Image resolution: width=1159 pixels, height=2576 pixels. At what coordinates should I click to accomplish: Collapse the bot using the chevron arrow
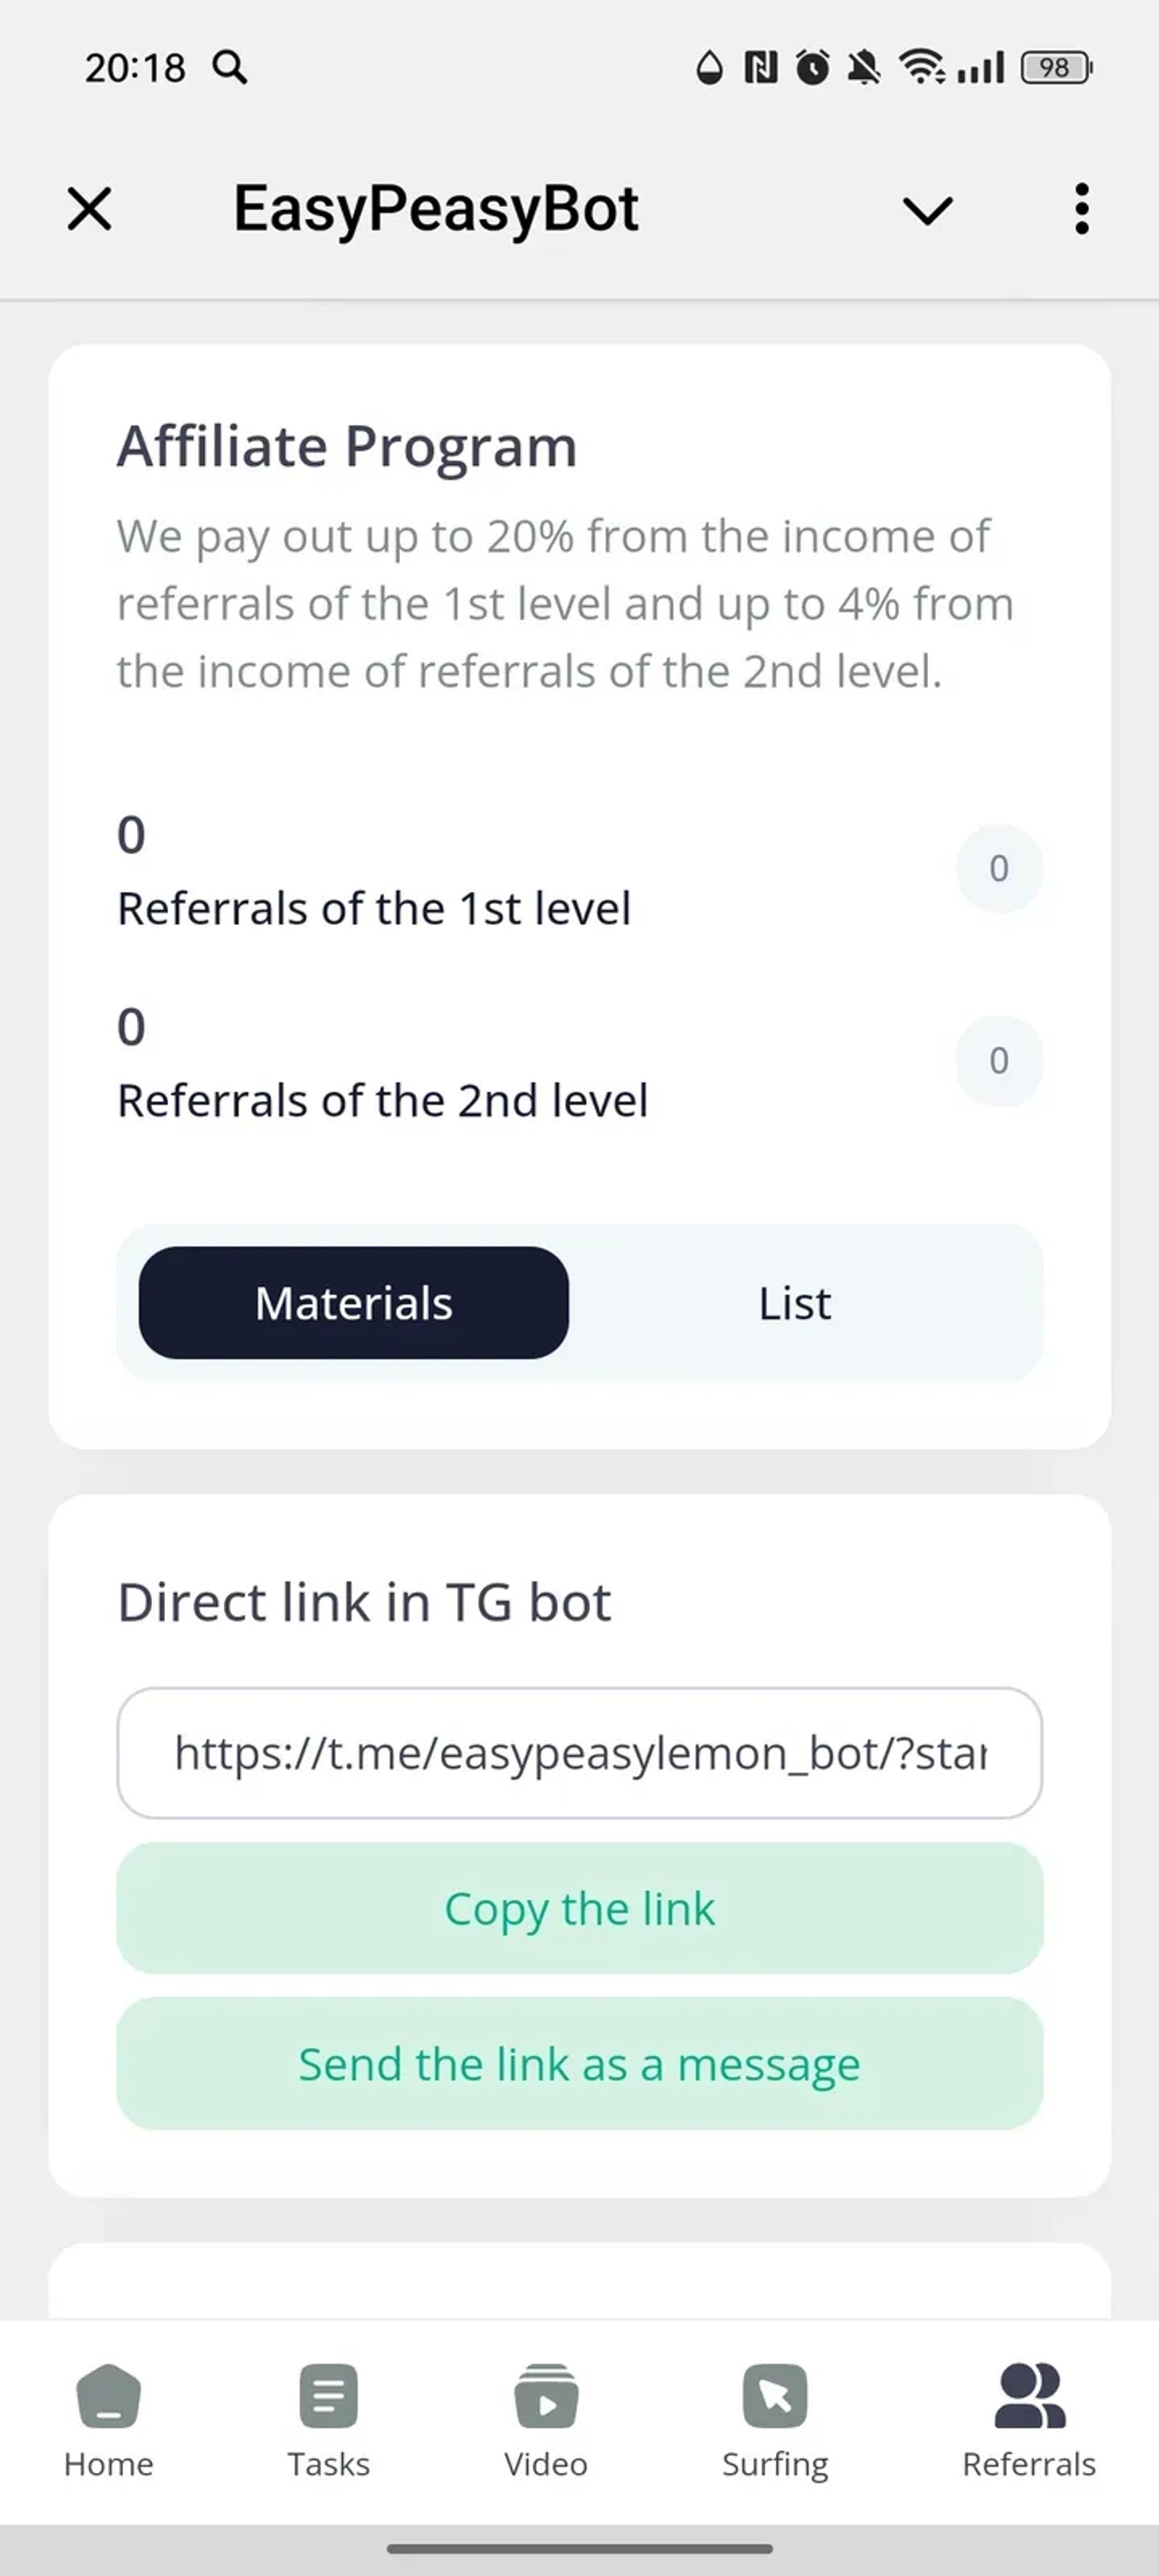coord(925,211)
